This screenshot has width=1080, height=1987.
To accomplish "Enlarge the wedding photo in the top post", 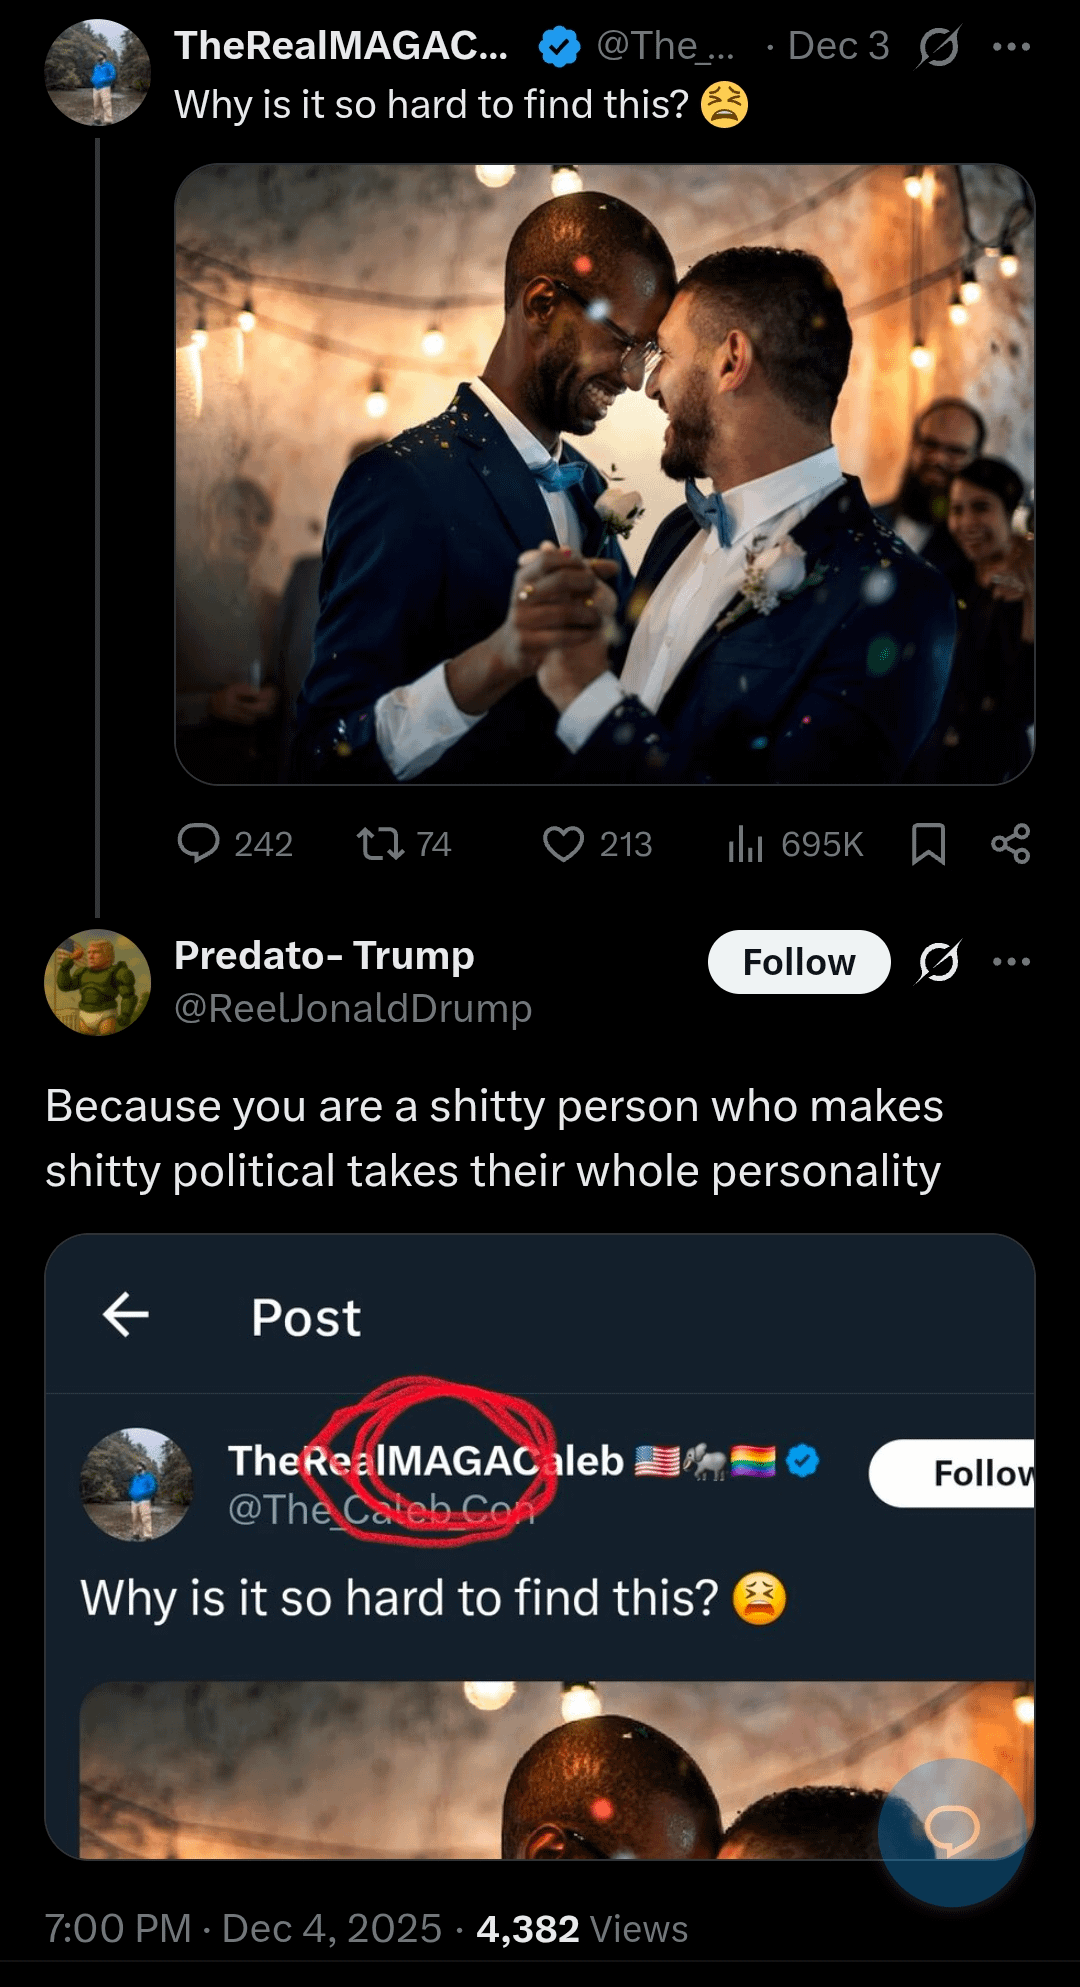I will 604,473.
